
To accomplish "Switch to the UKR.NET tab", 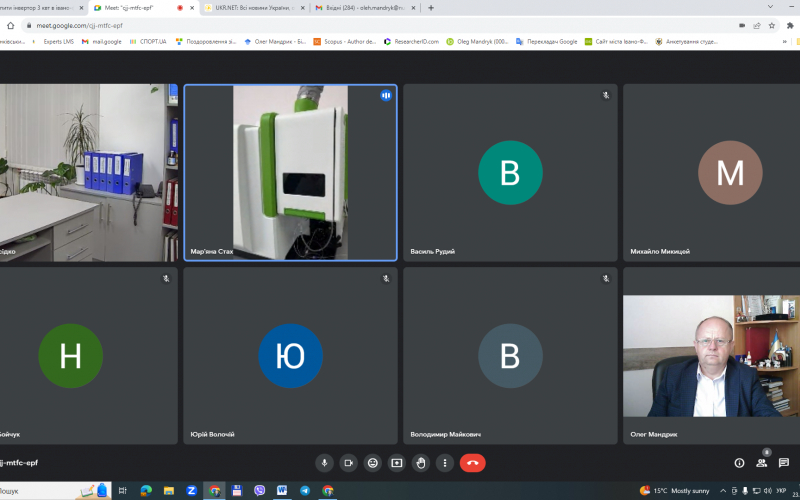I will click(254, 8).
